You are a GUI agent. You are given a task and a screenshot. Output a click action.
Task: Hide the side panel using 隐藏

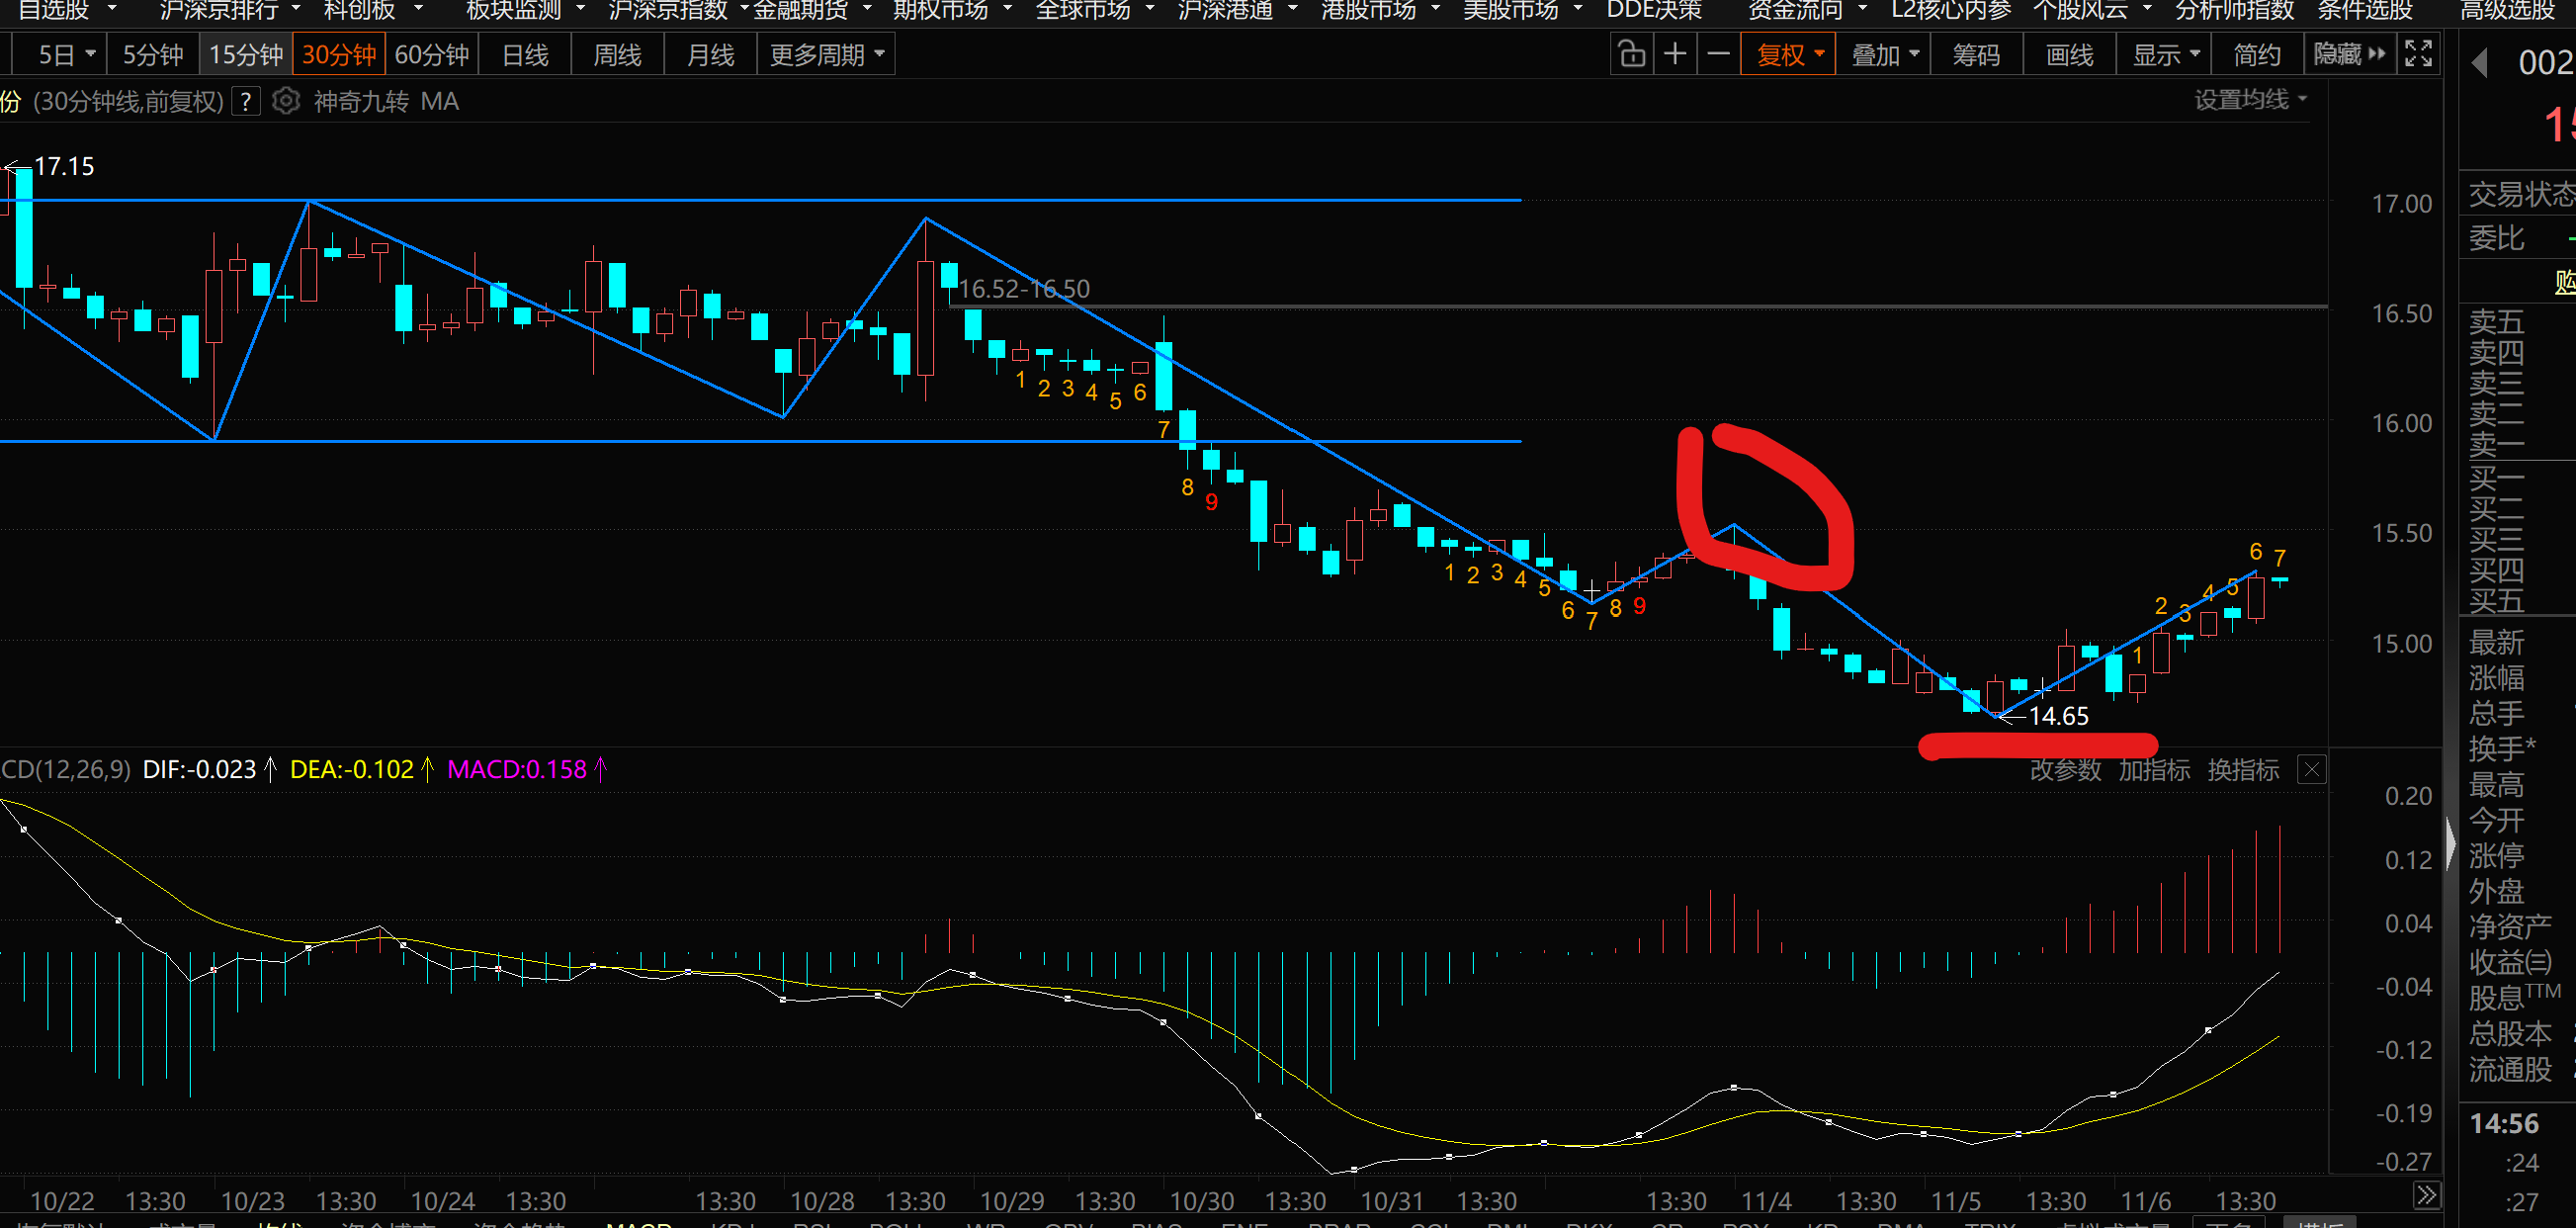pos(2348,54)
